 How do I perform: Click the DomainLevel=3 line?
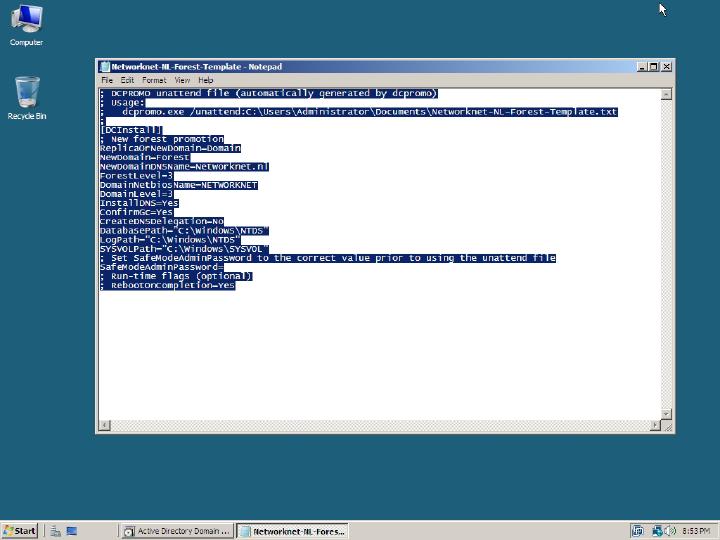point(136,194)
